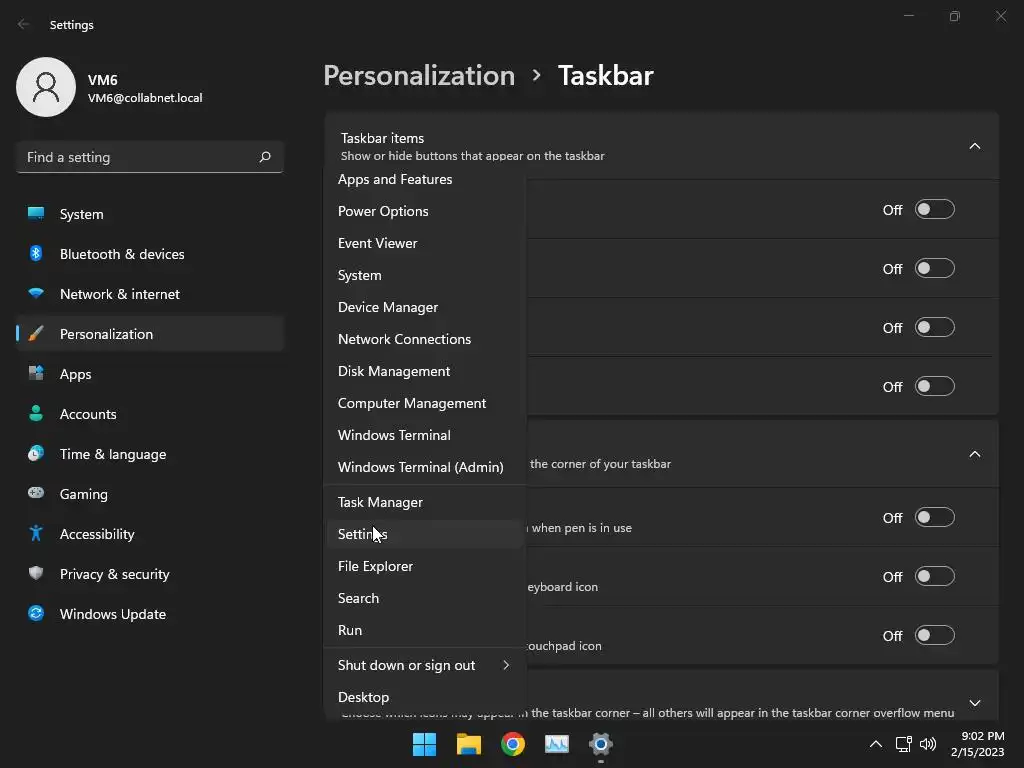Open Time & language settings
This screenshot has height=768, width=1024.
coord(150,454)
